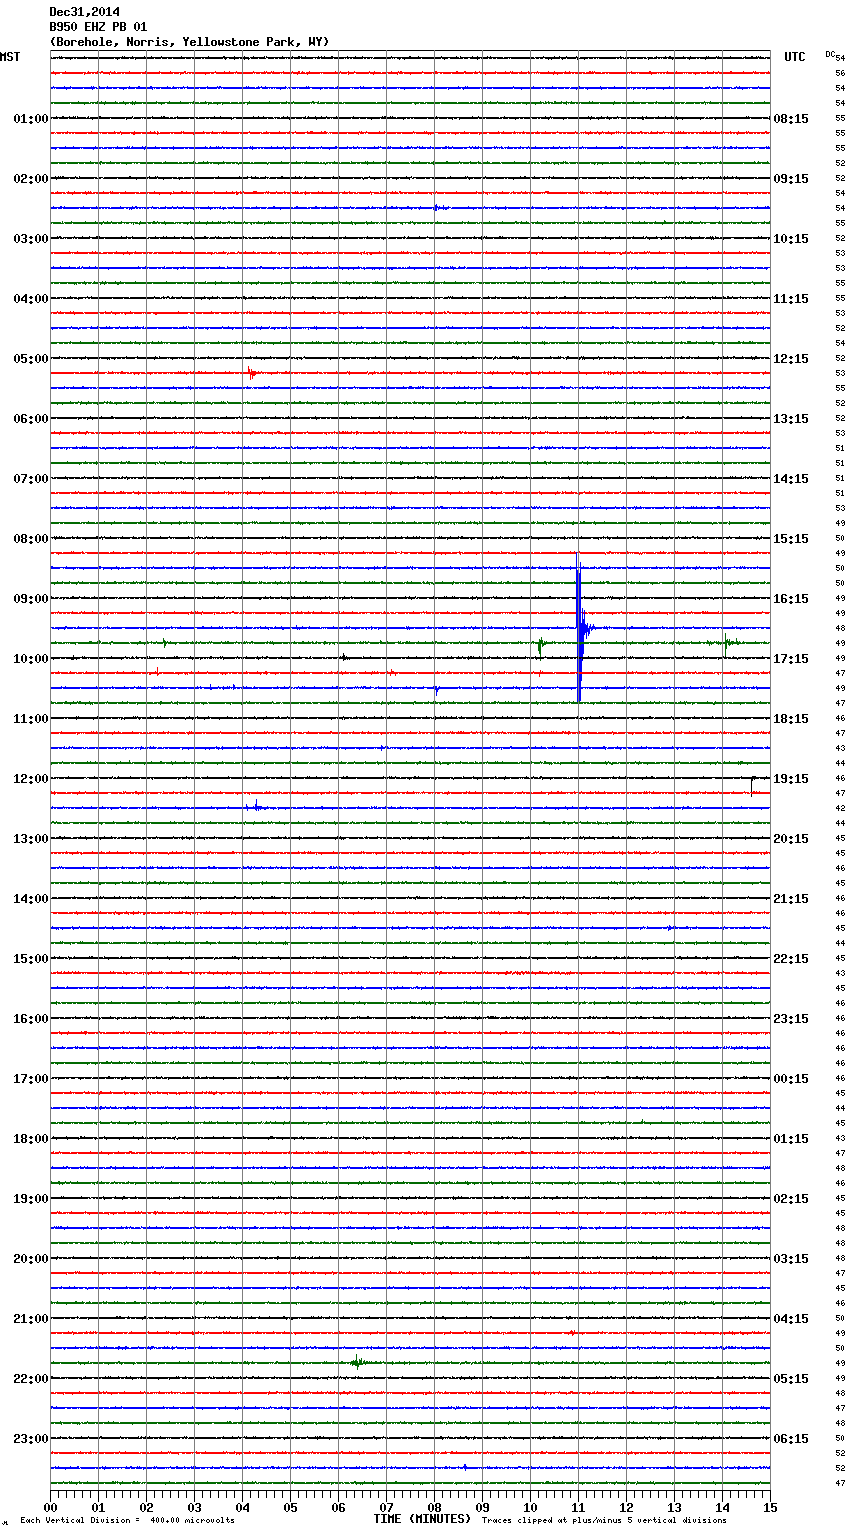The height and width of the screenshot is (1534, 850).
Task: Select the station code B950 EHZ PB 01
Action: tap(98, 27)
